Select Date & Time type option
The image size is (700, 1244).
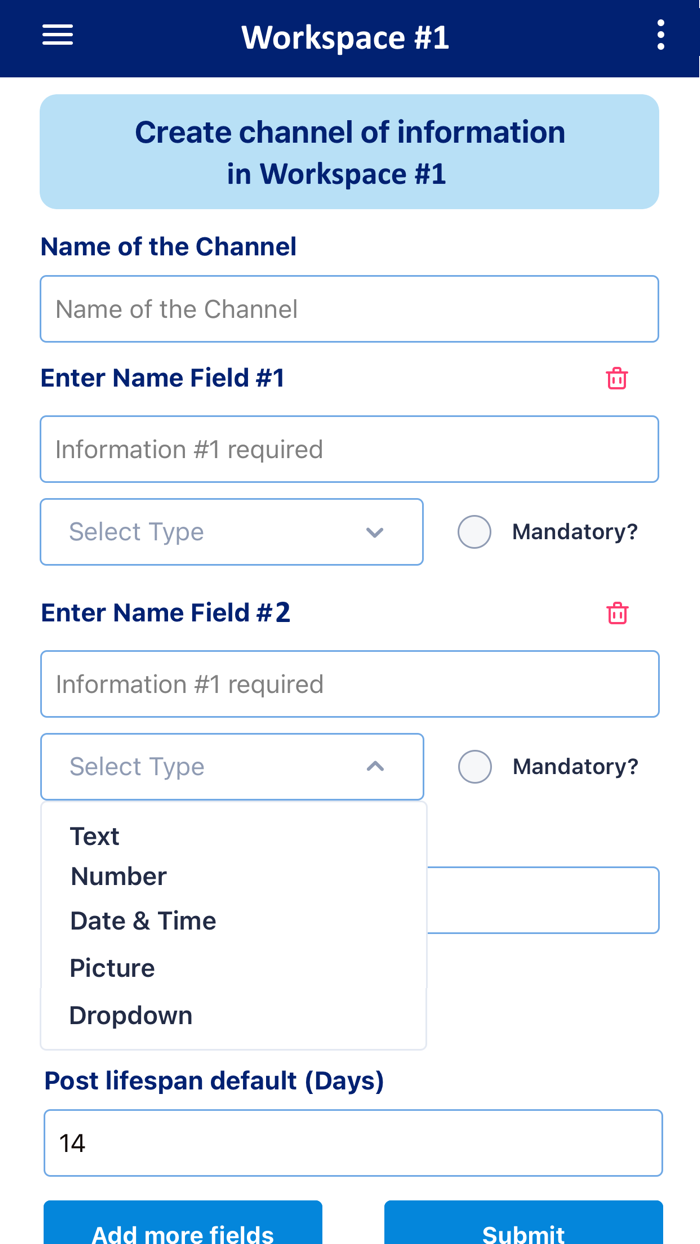pyautogui.click(x=143, y=921)
